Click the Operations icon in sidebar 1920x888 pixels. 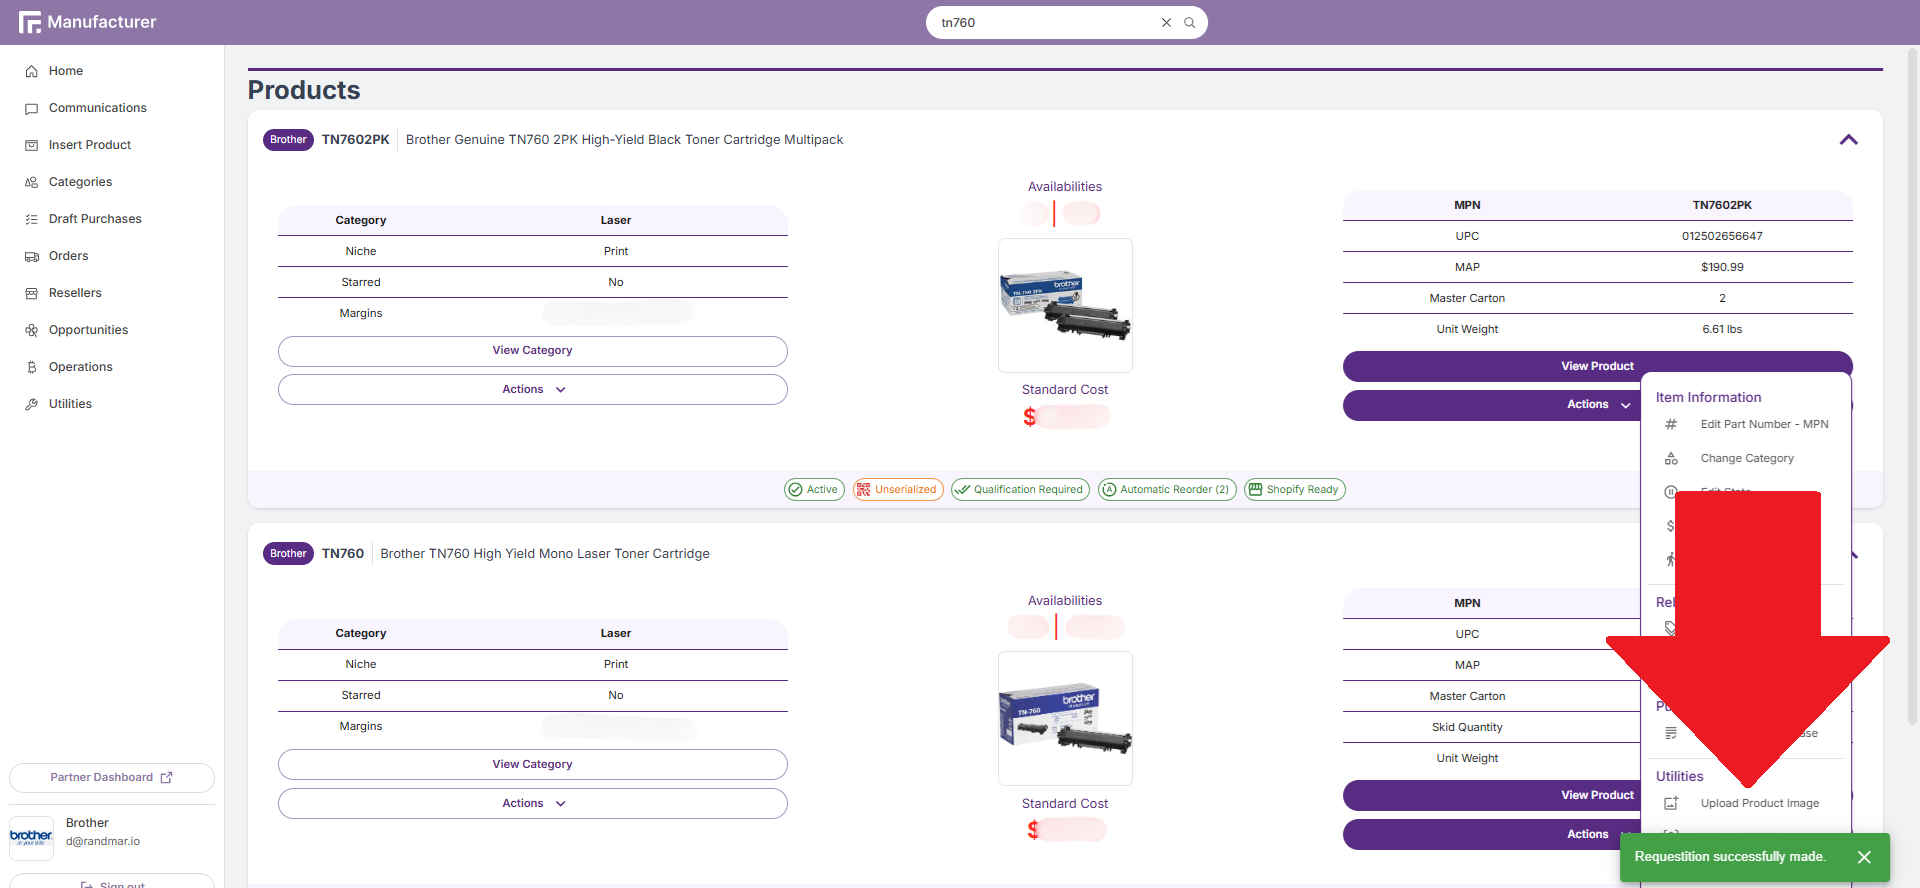click(32, 367)
